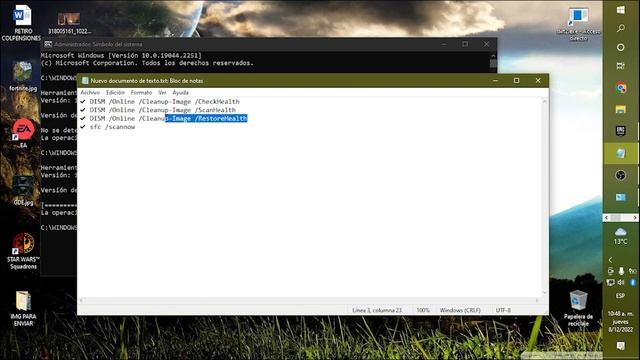This screenshot has width=640, height=360.
Task: Select the active Notepad taskbar icon
Action: pyautogui.click(x=621, y=153)
